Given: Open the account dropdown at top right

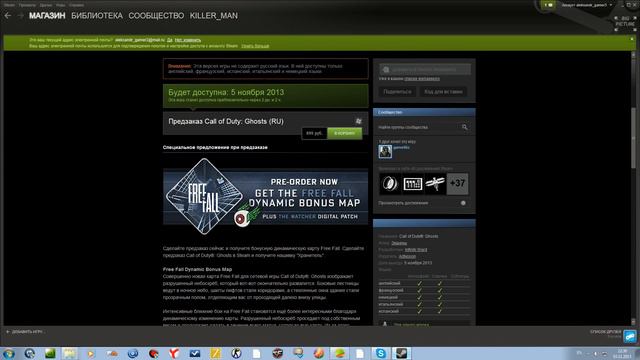Looking at the screenshot, I should (x=587, y=5).
